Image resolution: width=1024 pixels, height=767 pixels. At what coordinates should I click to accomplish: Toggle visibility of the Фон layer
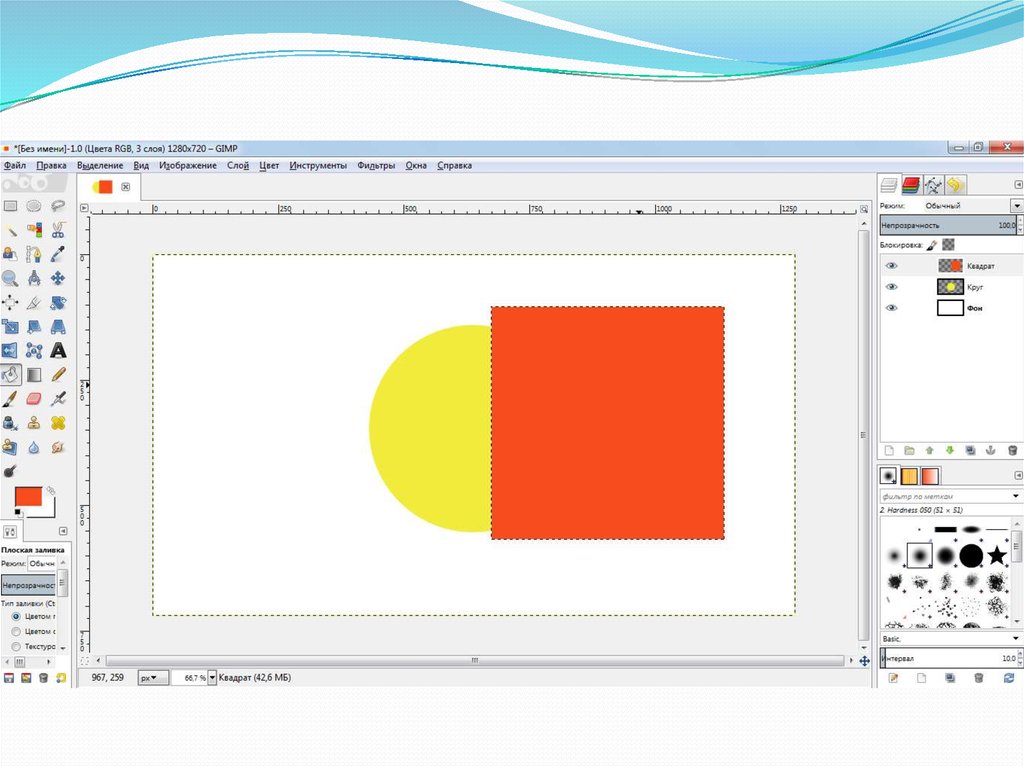[891, 308]
